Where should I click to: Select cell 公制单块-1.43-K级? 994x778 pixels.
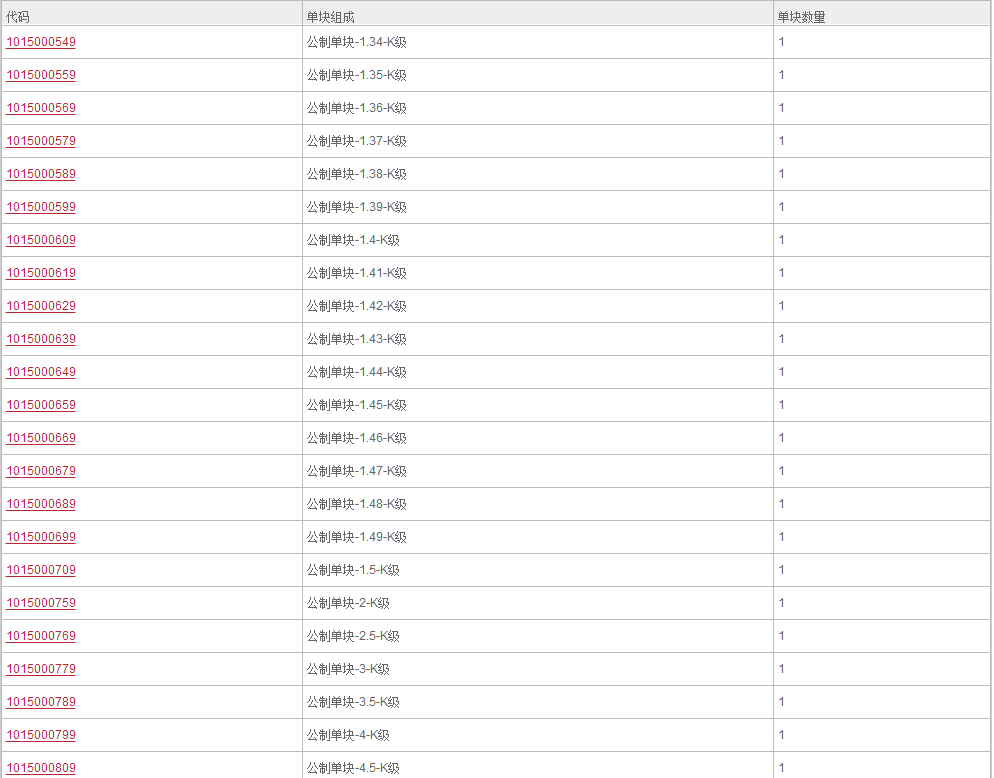538,339
